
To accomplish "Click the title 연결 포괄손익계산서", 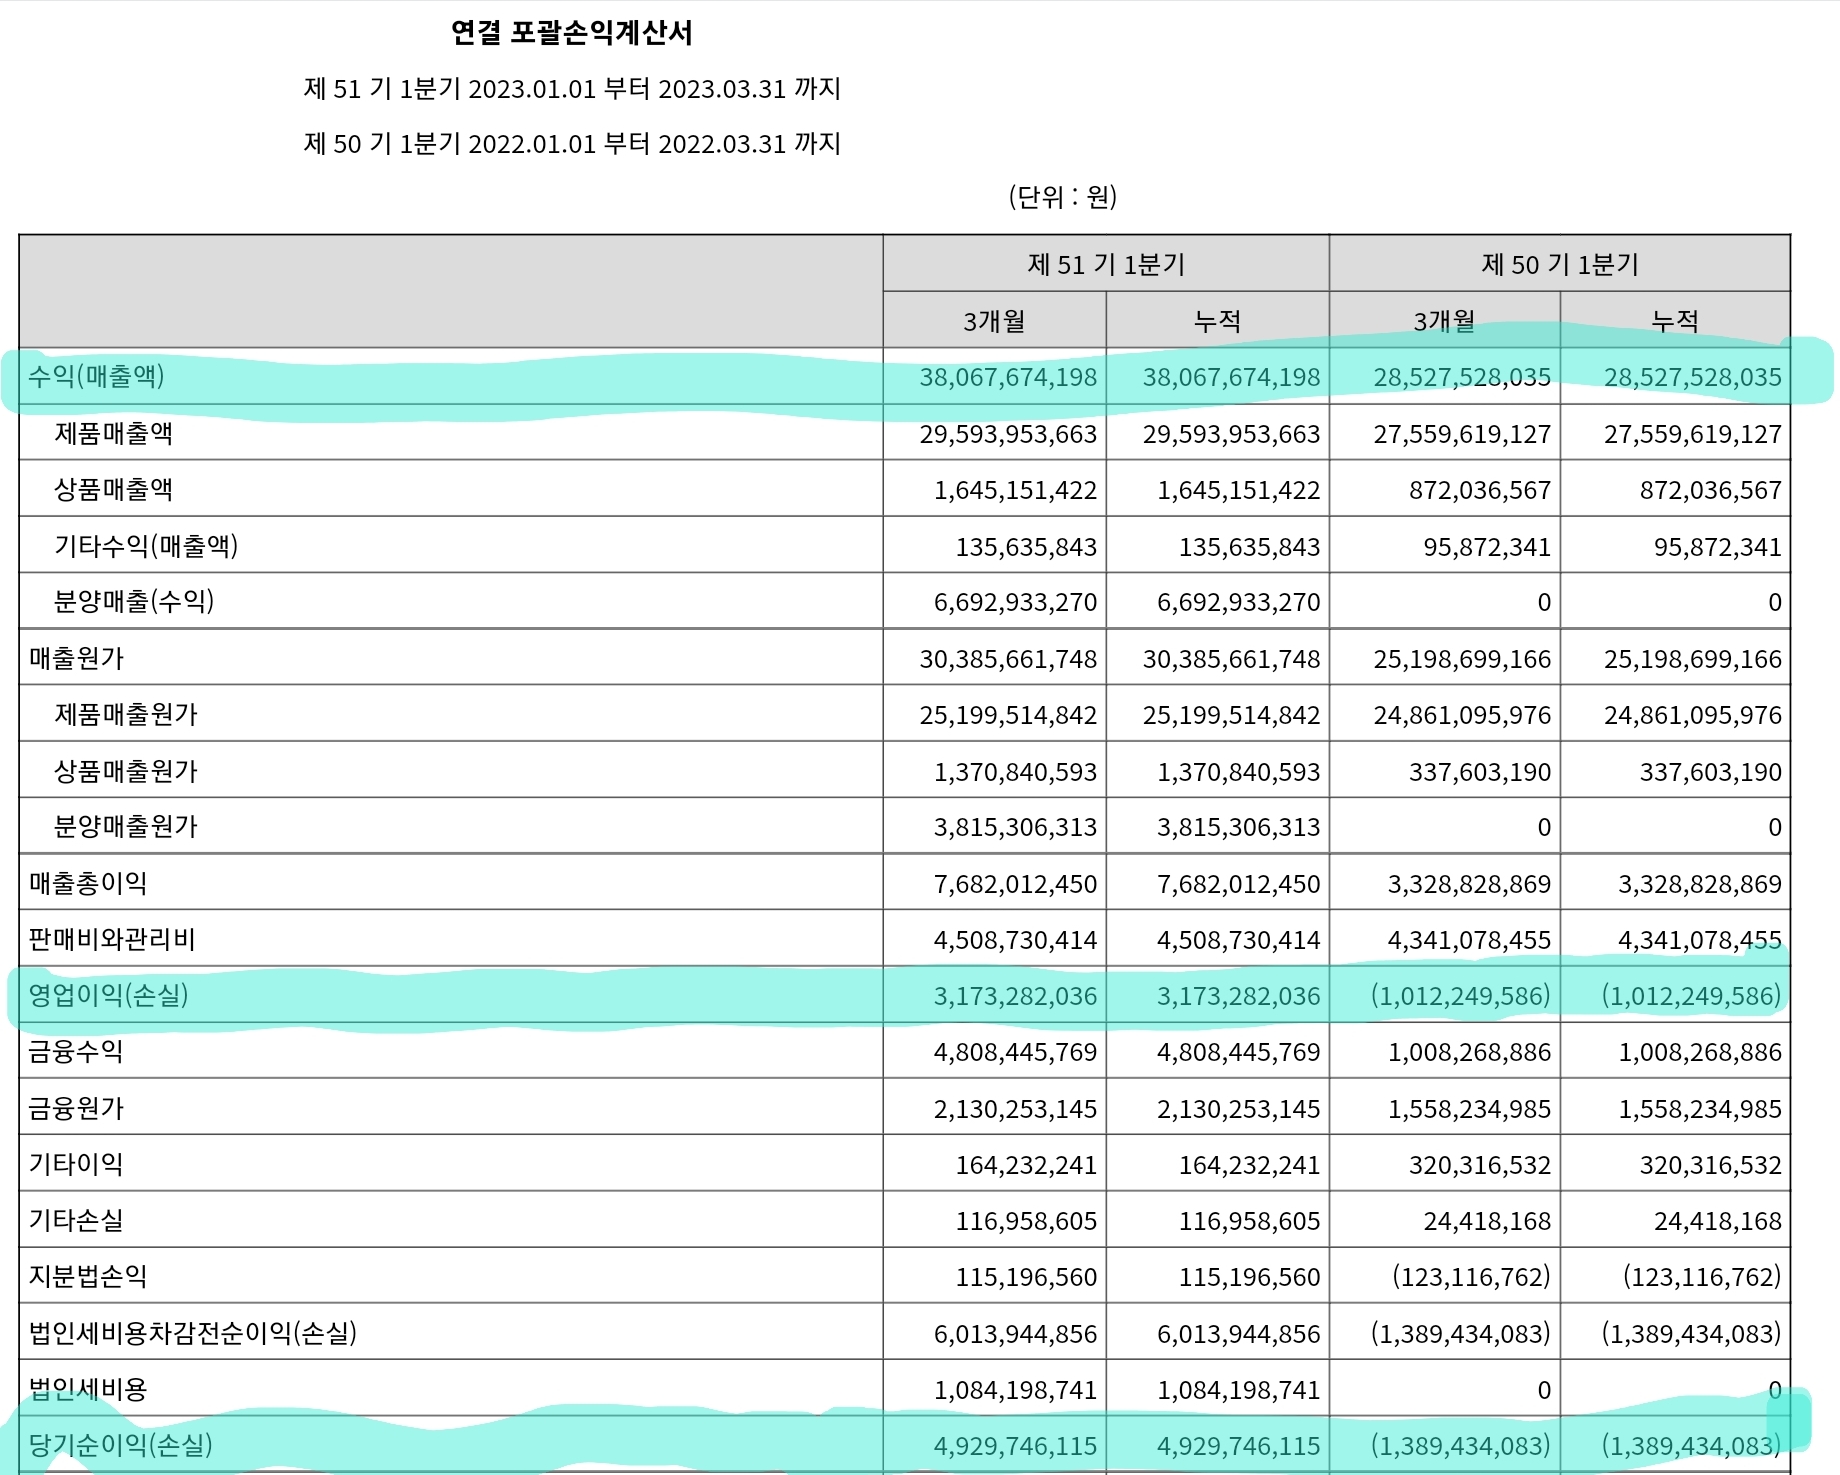I will 571,33.
